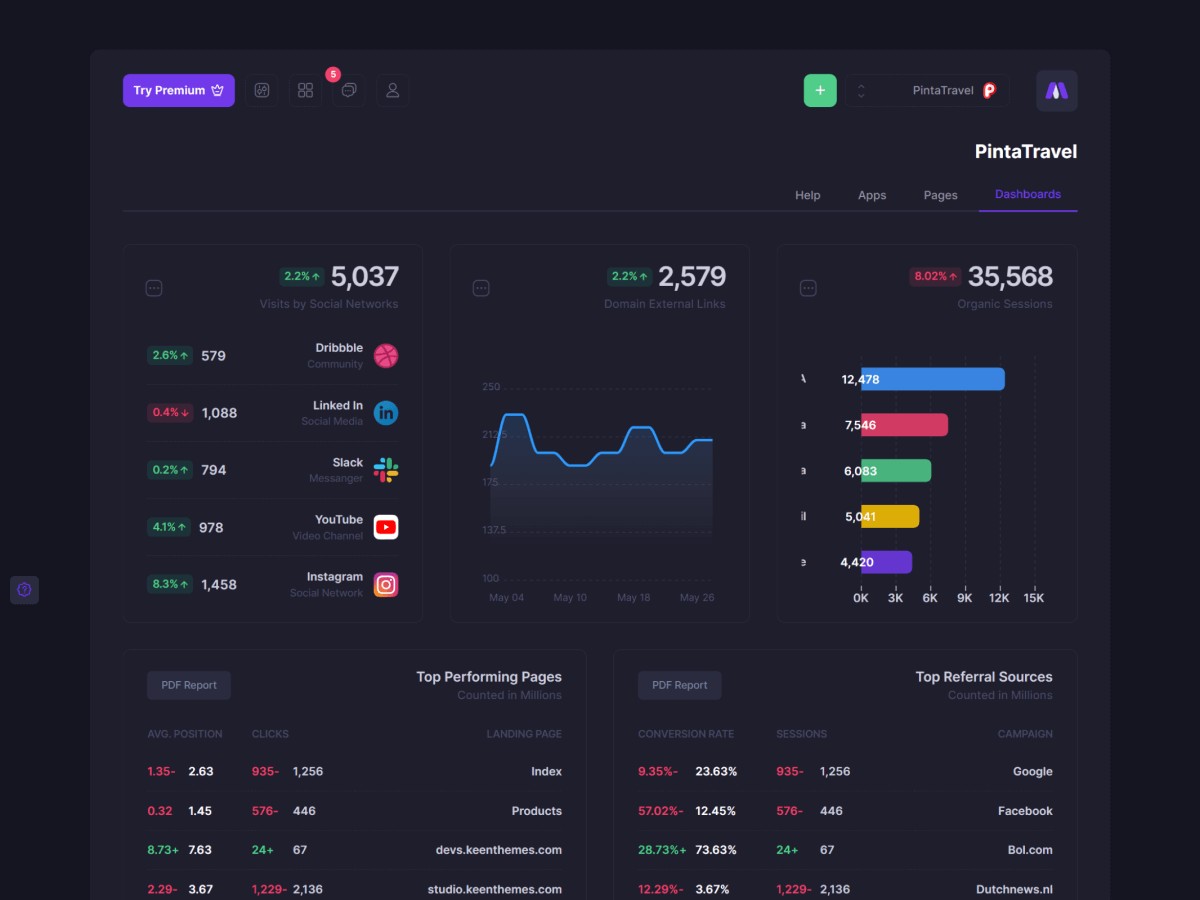1200x900 pixels.
Task: Open the user profile icon
Action: [x=392, y=90]
